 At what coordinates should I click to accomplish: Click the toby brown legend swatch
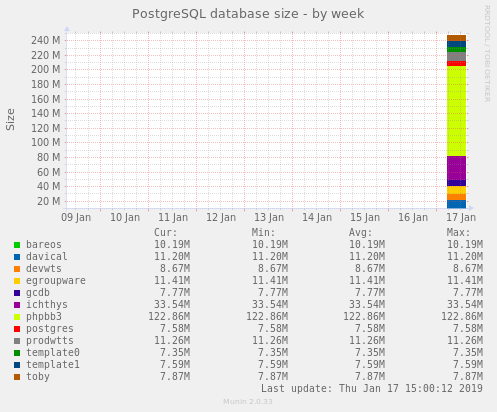click(17, 377)
